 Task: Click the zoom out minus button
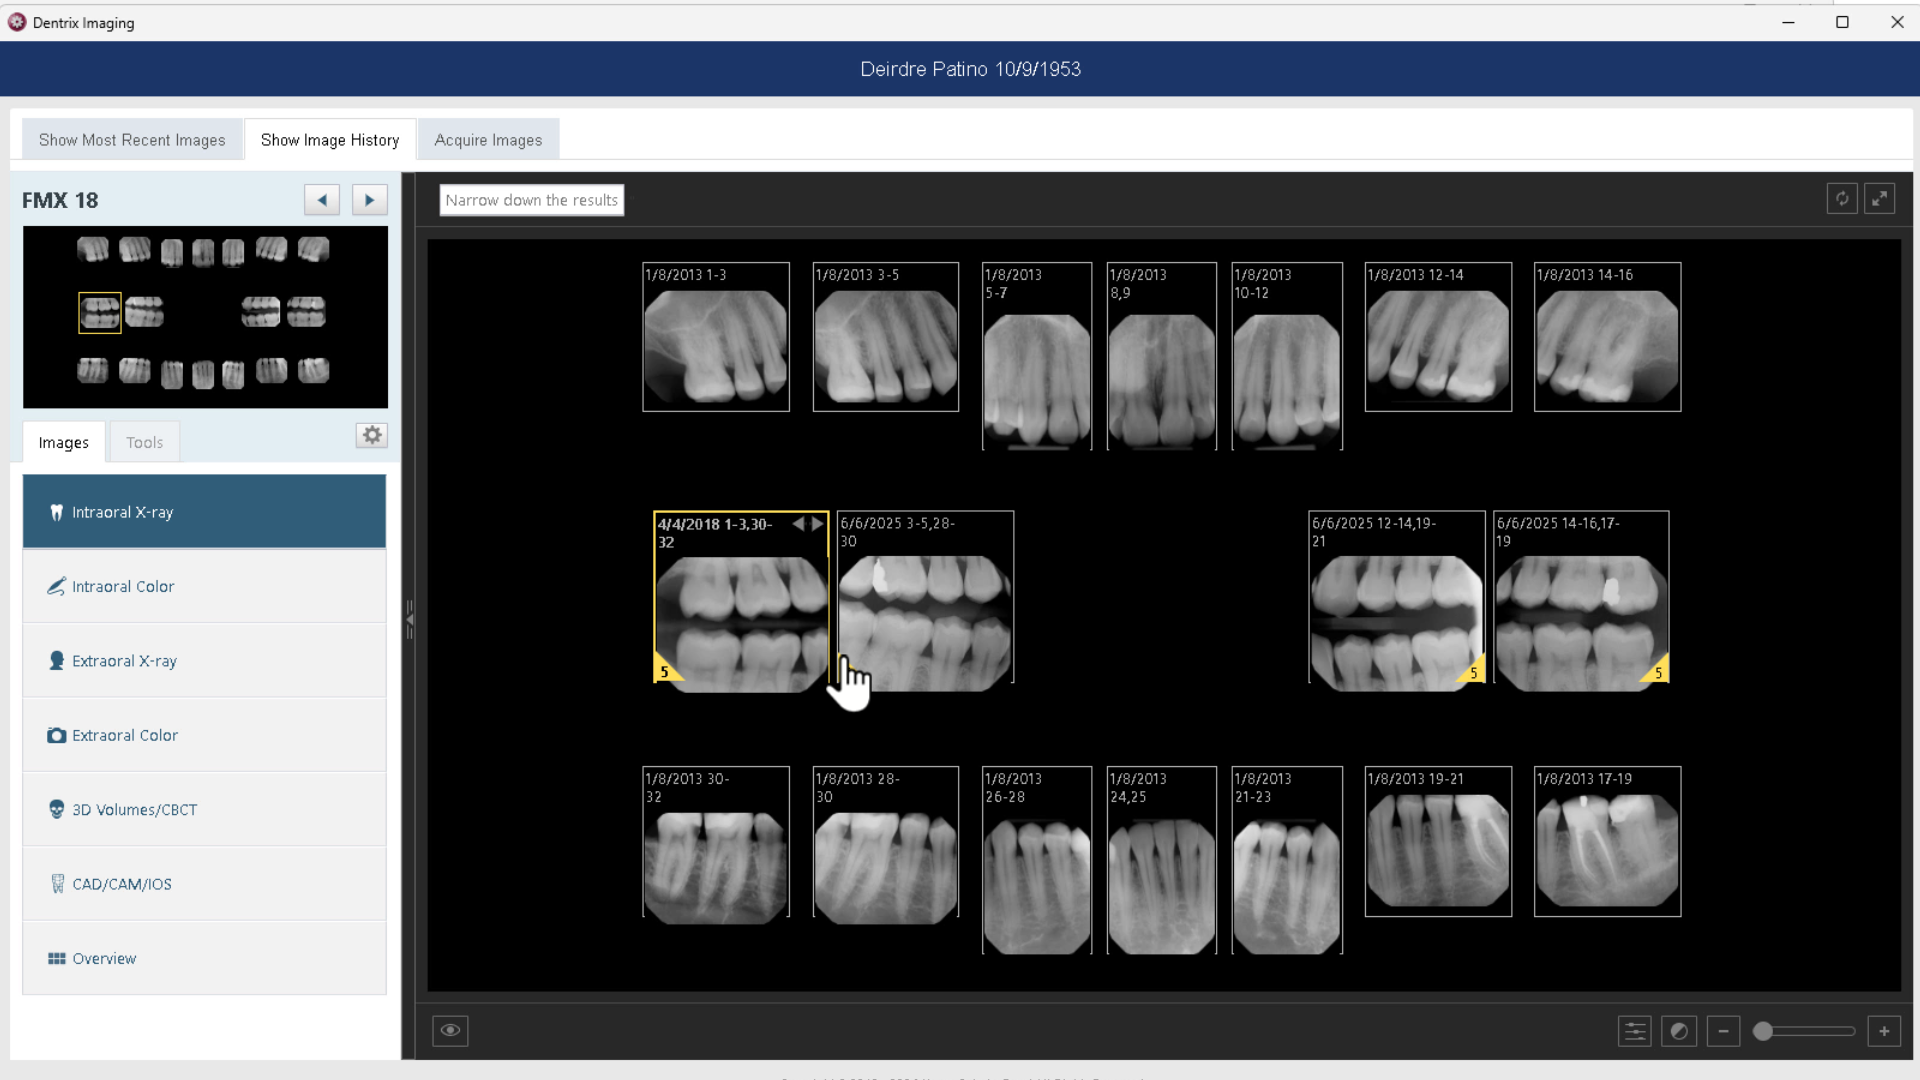tap(1723, 1031)
